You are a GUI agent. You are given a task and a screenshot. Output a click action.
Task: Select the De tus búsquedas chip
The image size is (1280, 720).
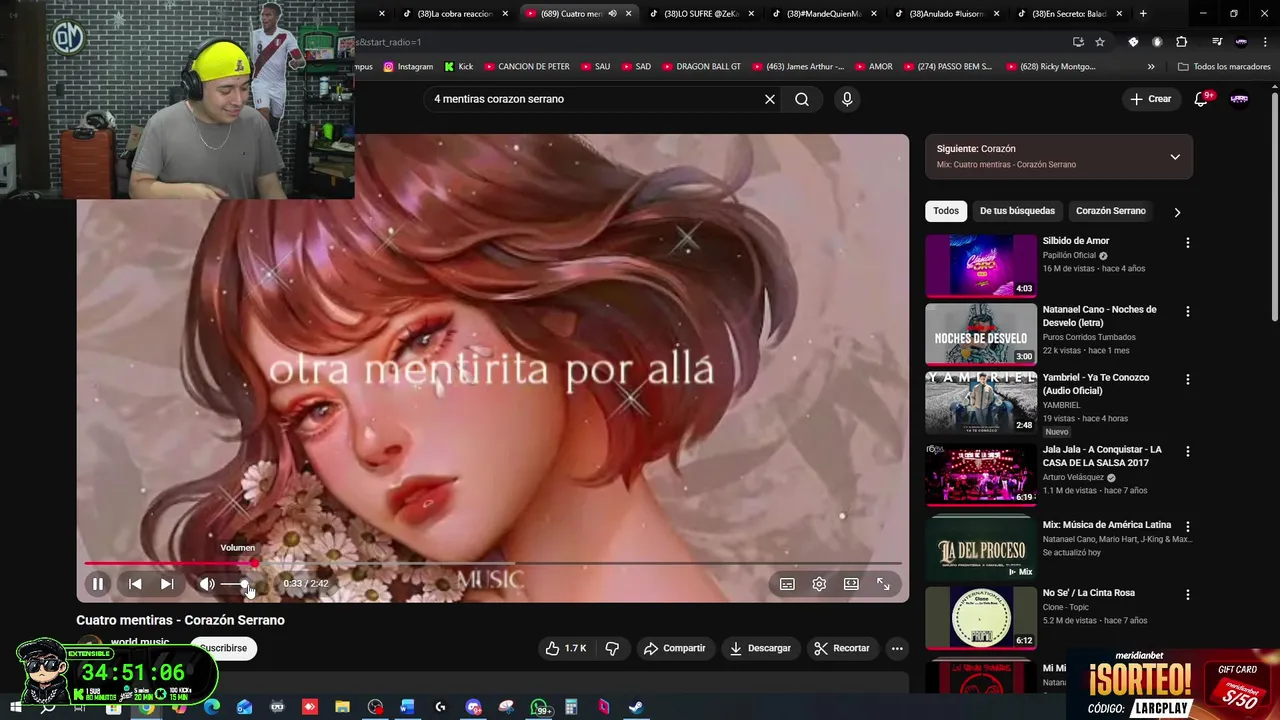point(1017,211)
